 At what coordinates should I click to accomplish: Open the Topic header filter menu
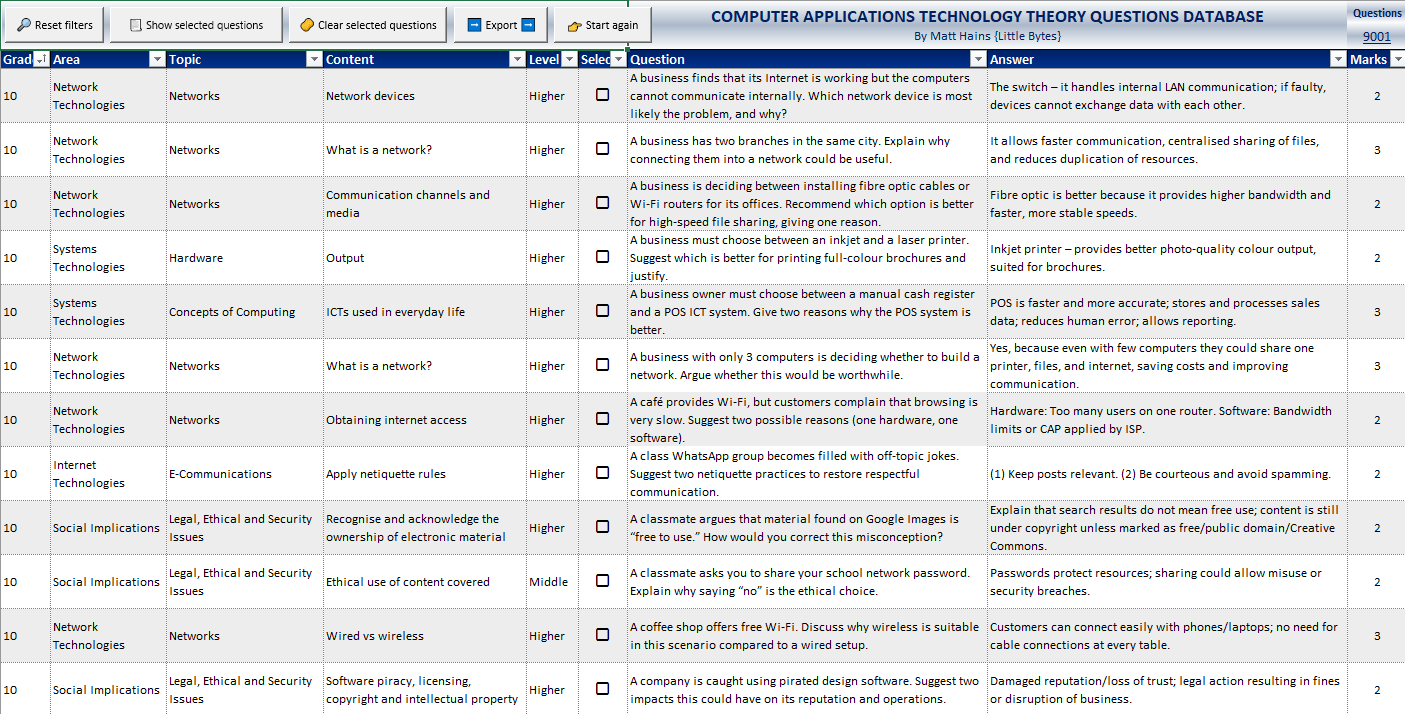tap(315, 59)
